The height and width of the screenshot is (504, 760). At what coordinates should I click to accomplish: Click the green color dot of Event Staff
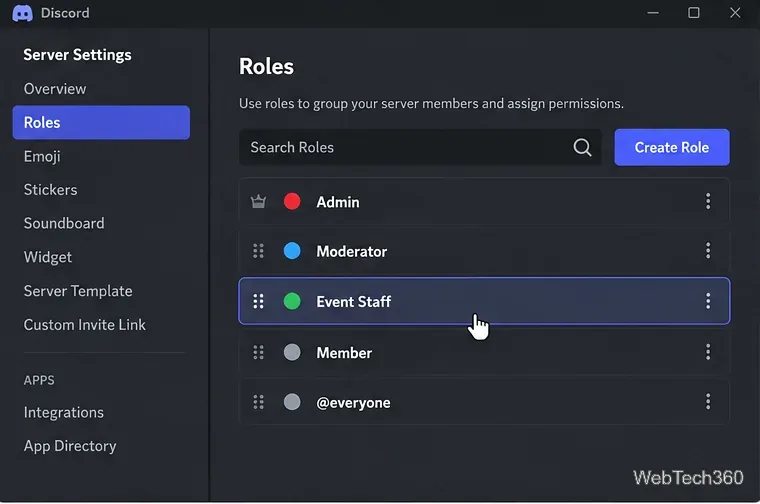(292, 301)
